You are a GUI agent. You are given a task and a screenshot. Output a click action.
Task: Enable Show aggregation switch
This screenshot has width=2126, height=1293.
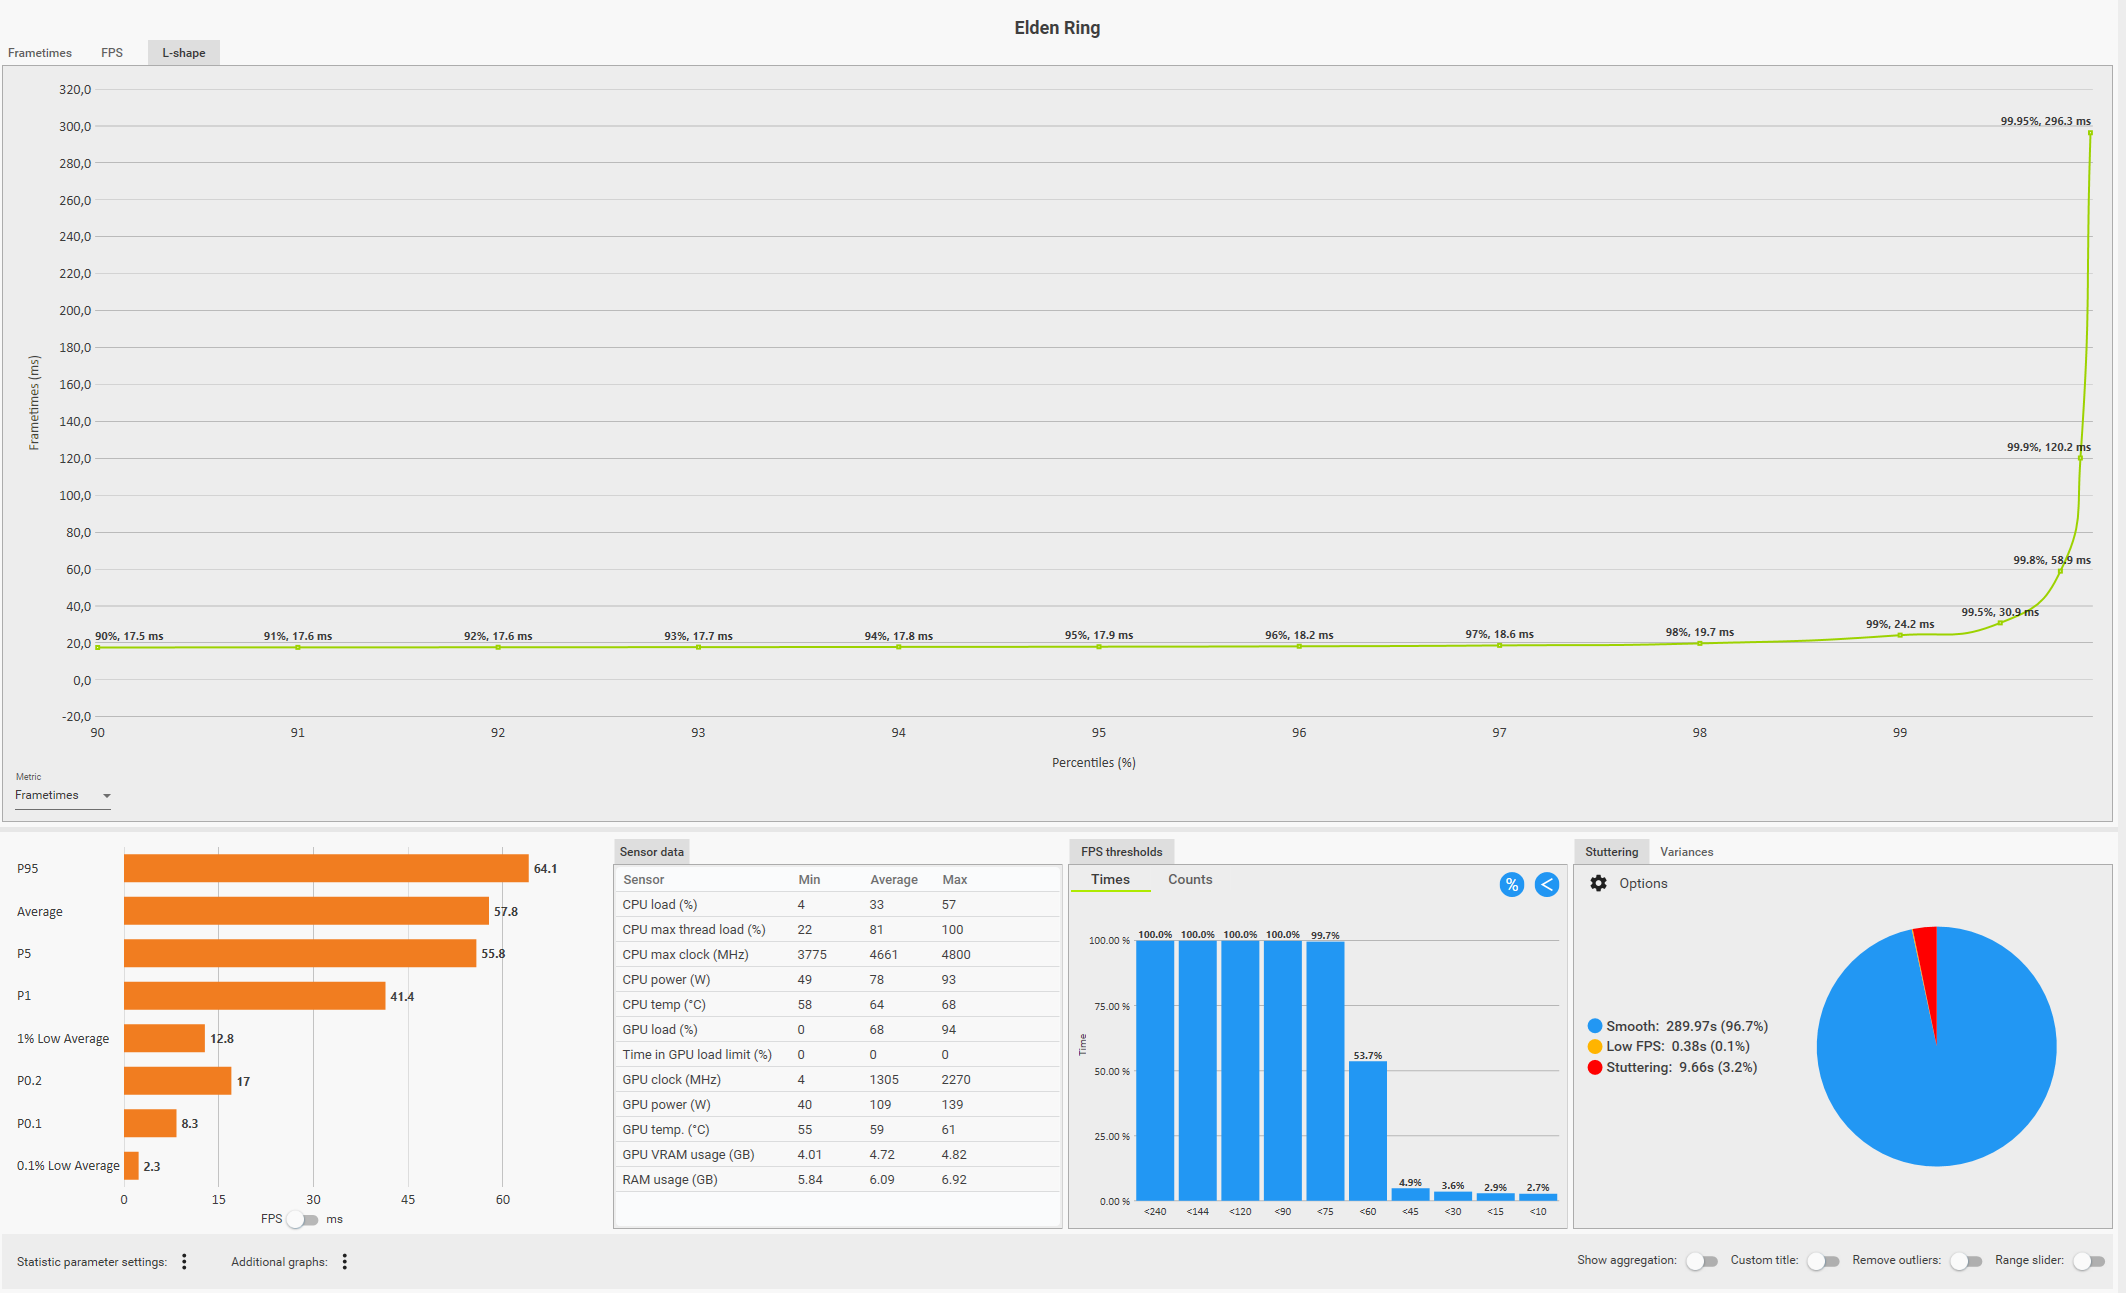pos(1701,1261)
